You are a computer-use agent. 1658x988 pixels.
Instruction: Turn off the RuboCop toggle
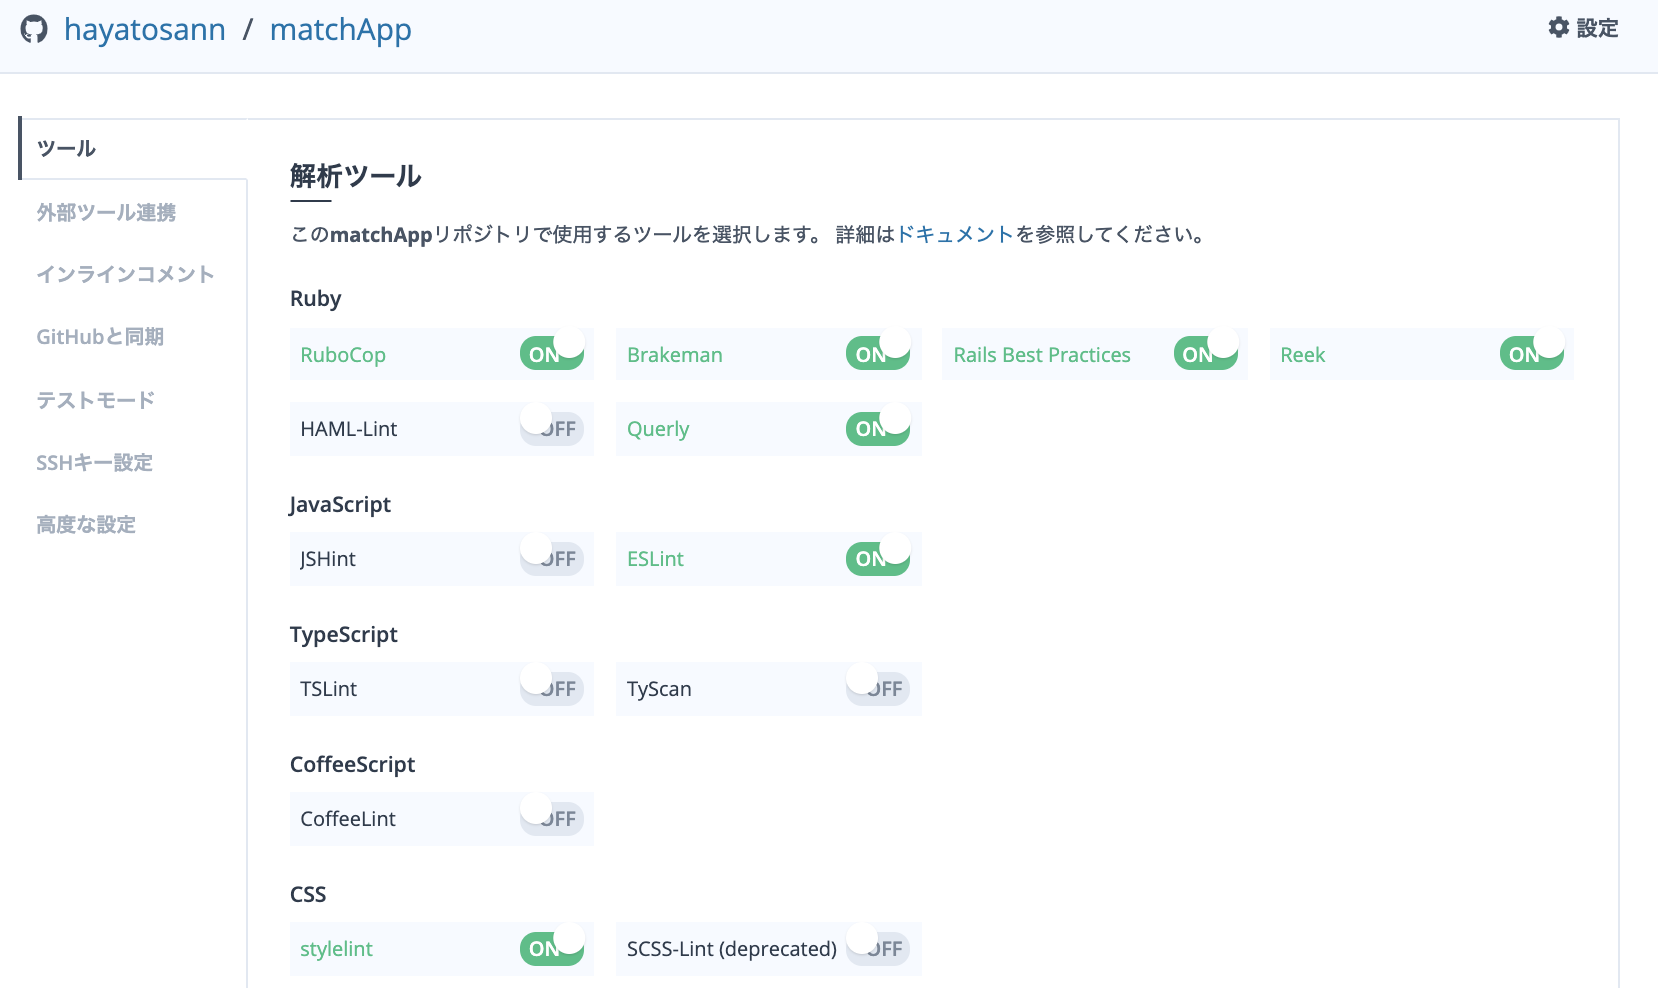click(x=552, y=353)
